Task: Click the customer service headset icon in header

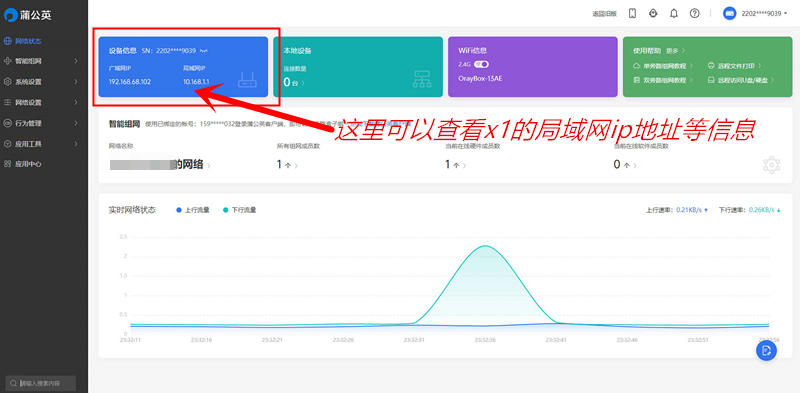Action: 653,14
